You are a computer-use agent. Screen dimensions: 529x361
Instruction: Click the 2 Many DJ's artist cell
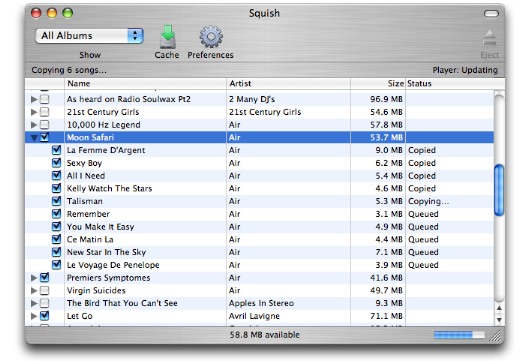tap(252, 99)
